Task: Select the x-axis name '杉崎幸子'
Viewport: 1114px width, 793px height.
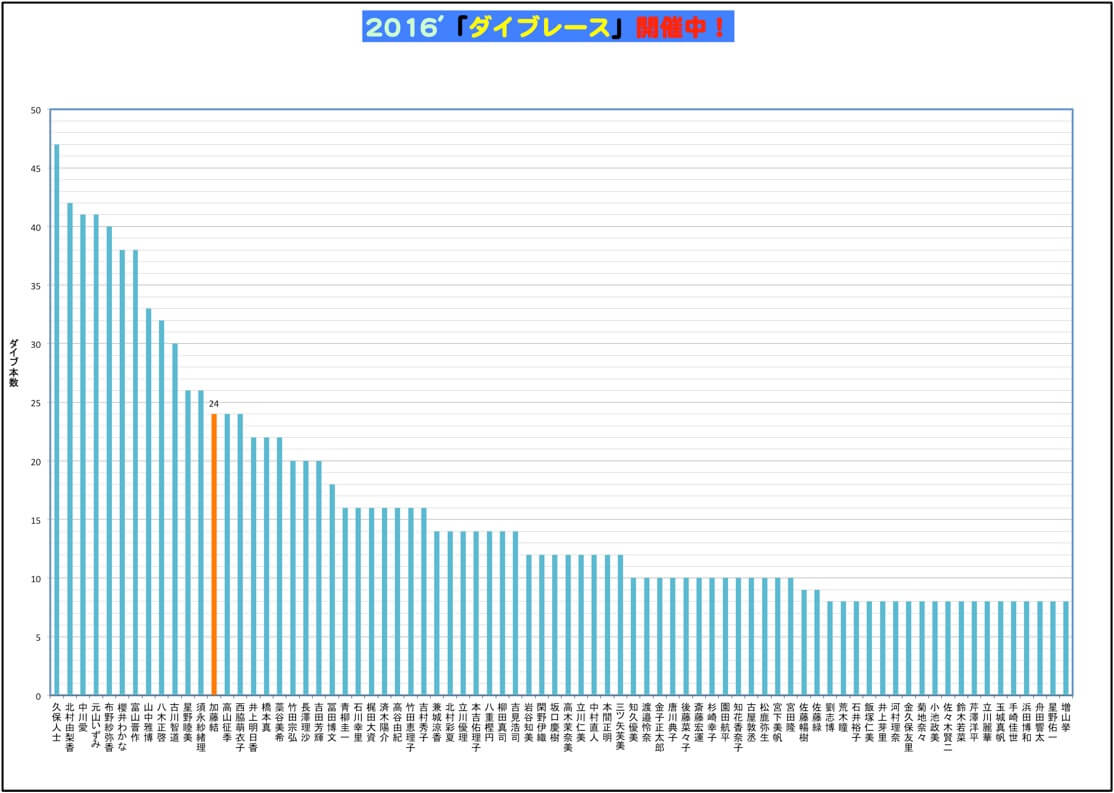Action: (x=712, y=721)
